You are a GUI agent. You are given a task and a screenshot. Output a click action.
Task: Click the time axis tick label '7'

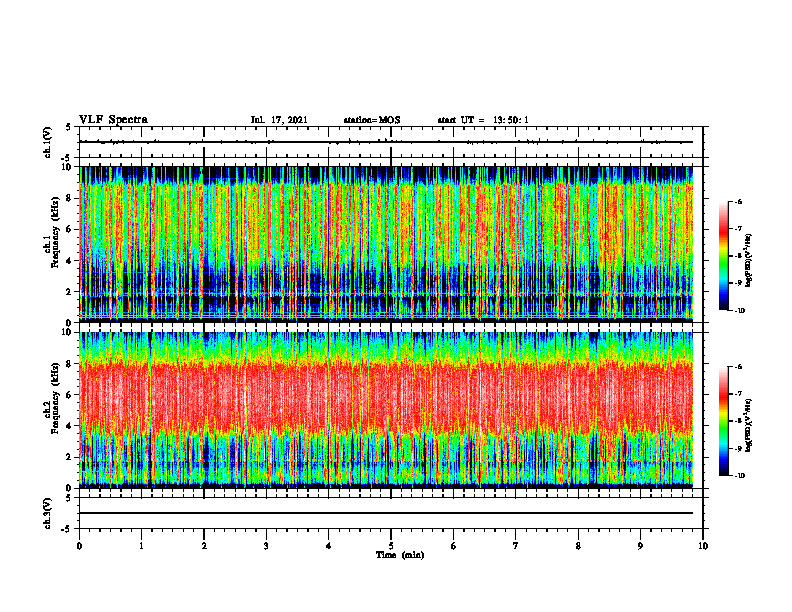click(516, 546)
